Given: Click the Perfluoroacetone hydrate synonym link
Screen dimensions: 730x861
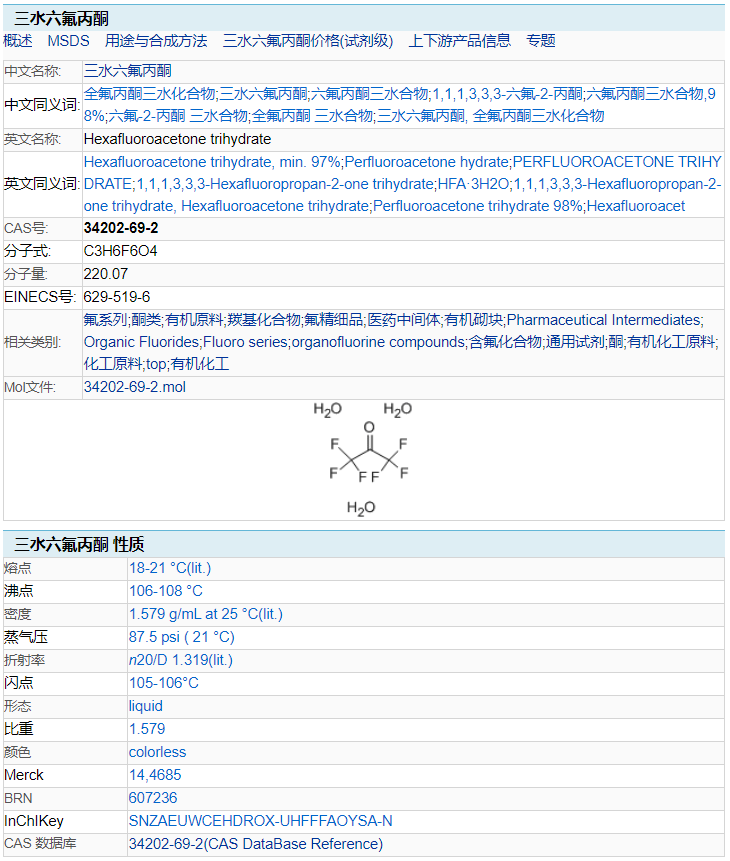Looking at the screenshot, I should (x=427, y=162).
